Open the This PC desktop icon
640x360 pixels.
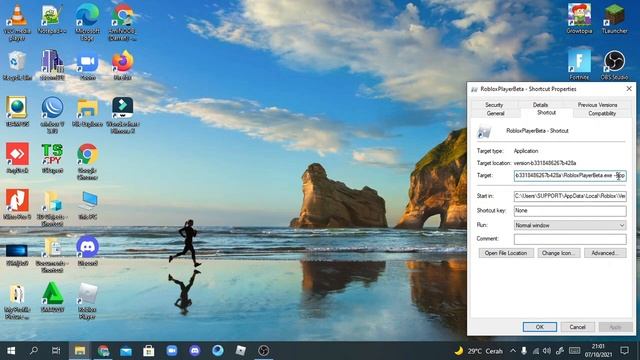[87, 205]
